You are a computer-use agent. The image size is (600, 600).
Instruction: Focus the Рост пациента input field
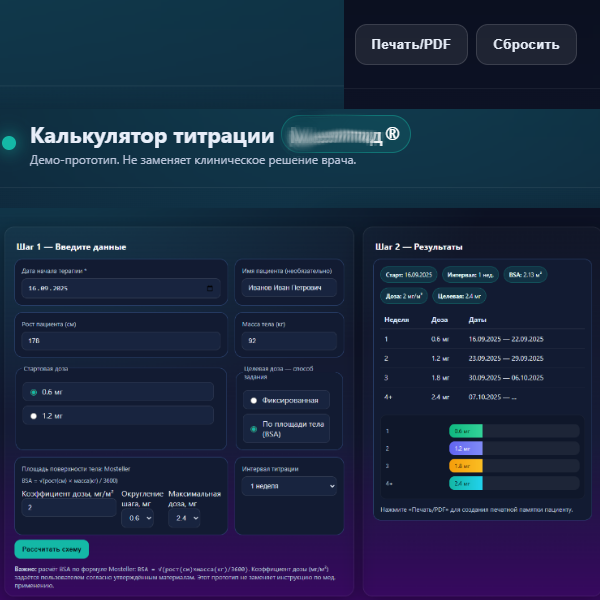[120, 341]
